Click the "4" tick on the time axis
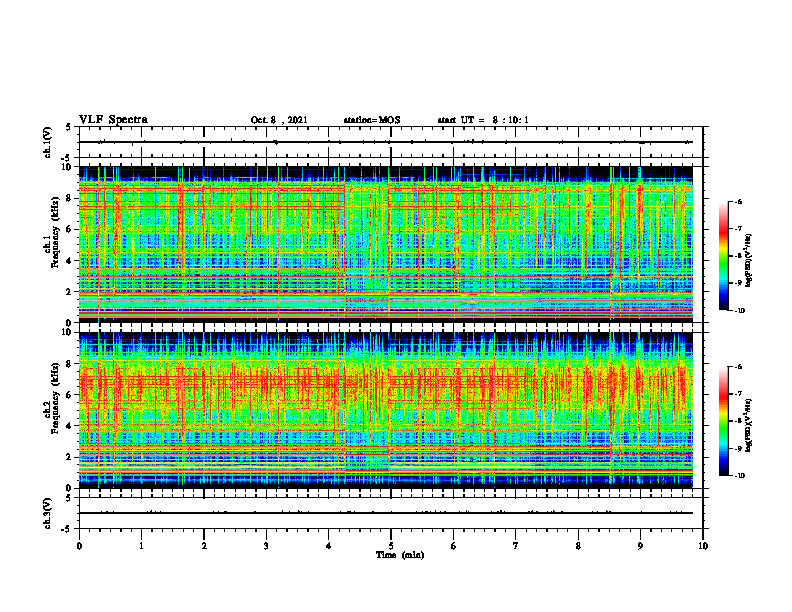The height and width of the screenshot is (612, 792). [x=329, y=546]
